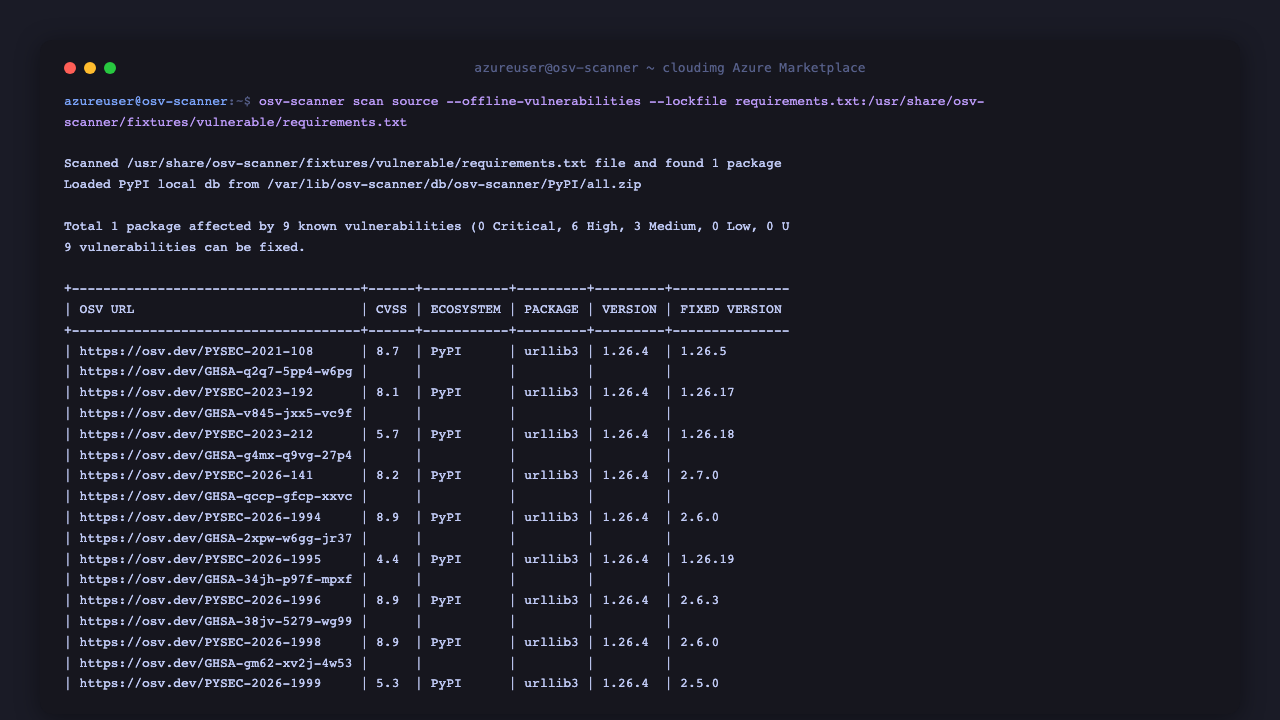Click the green maximize window dot
Screen dimensions: 1280x720
(x=110, y=68)
